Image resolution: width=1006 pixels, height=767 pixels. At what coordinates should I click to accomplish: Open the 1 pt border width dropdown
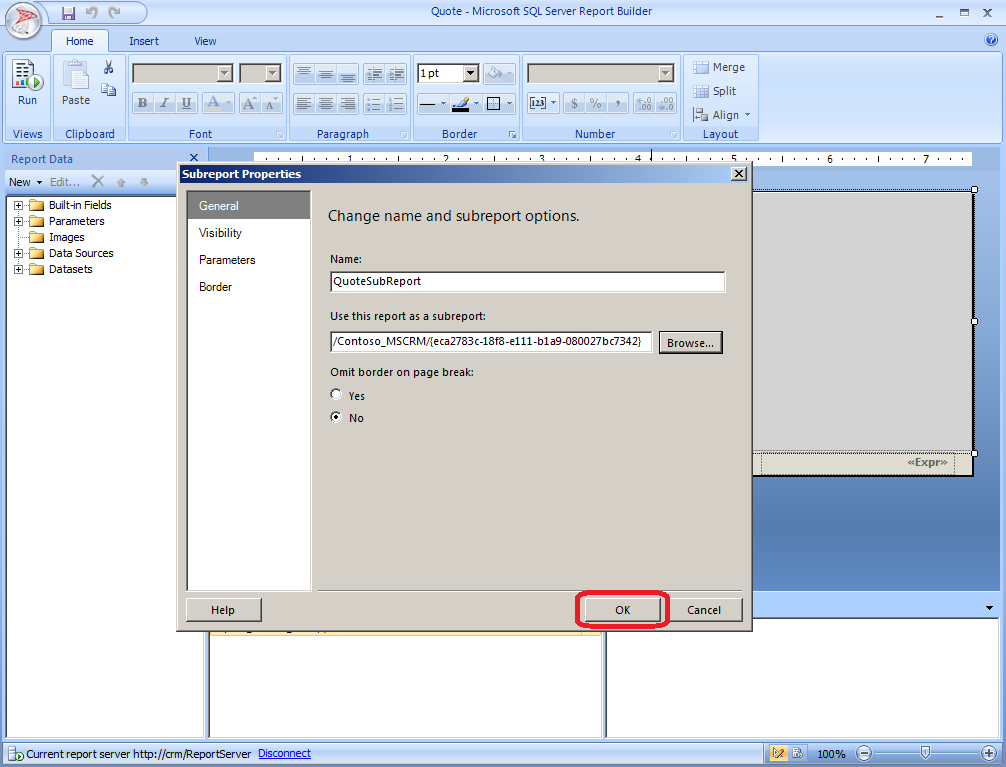(x=471, y=73)
